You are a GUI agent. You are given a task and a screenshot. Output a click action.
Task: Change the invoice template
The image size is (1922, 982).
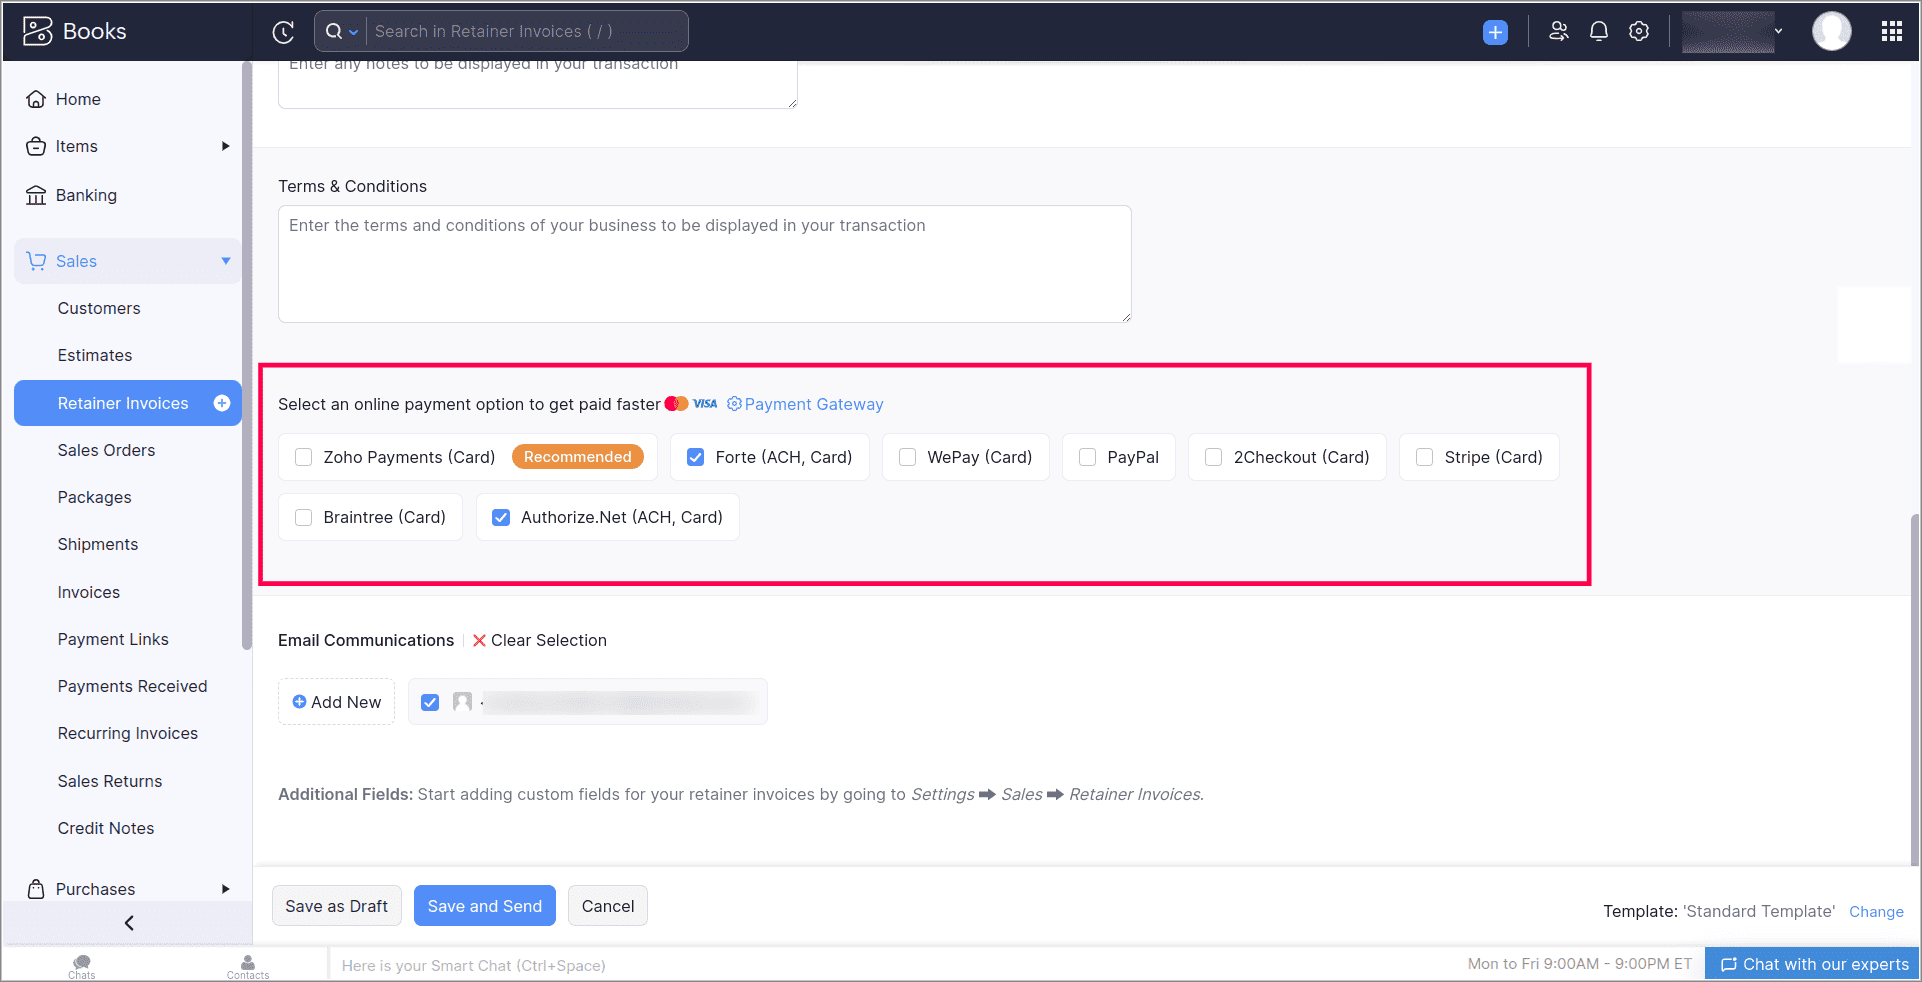coord(1876,911)
